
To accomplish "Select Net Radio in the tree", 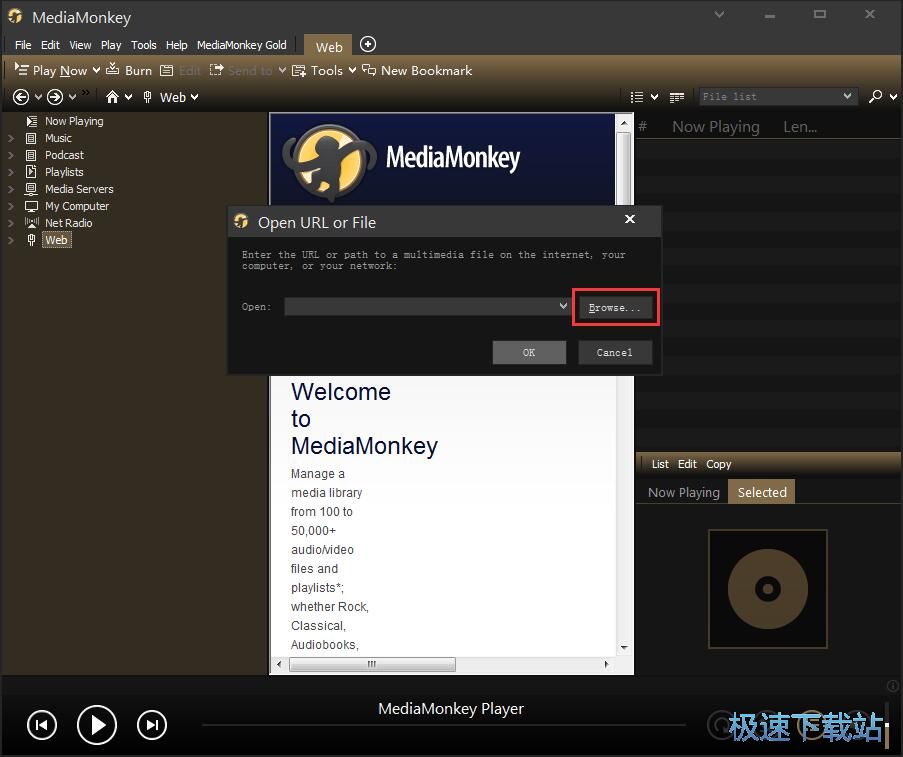I will pos(68,223).
